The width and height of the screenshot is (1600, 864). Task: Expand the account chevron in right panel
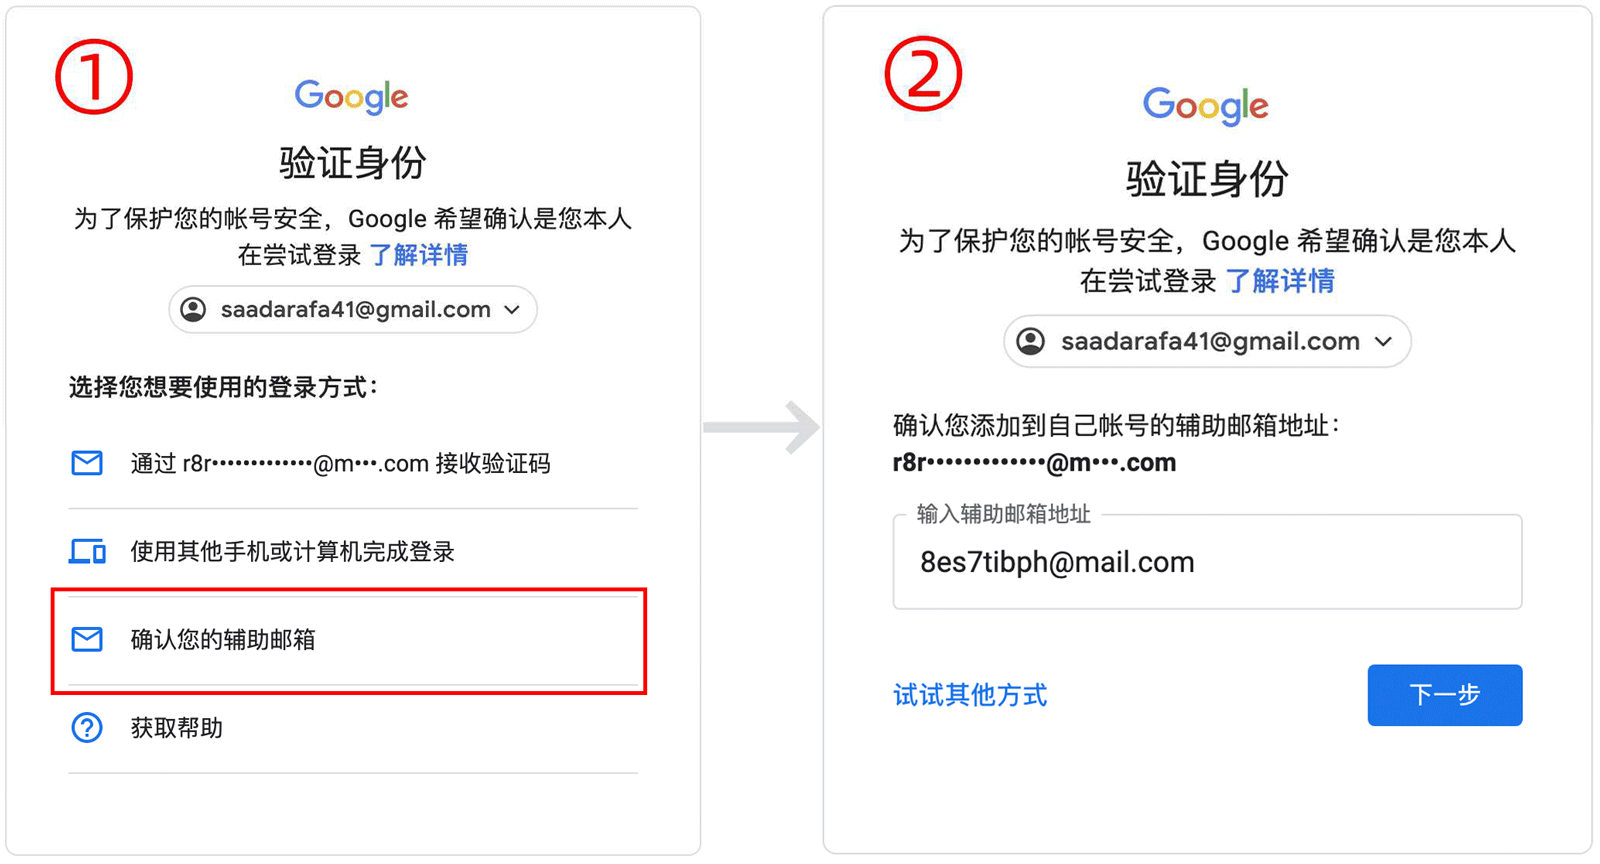[1384, 342]
